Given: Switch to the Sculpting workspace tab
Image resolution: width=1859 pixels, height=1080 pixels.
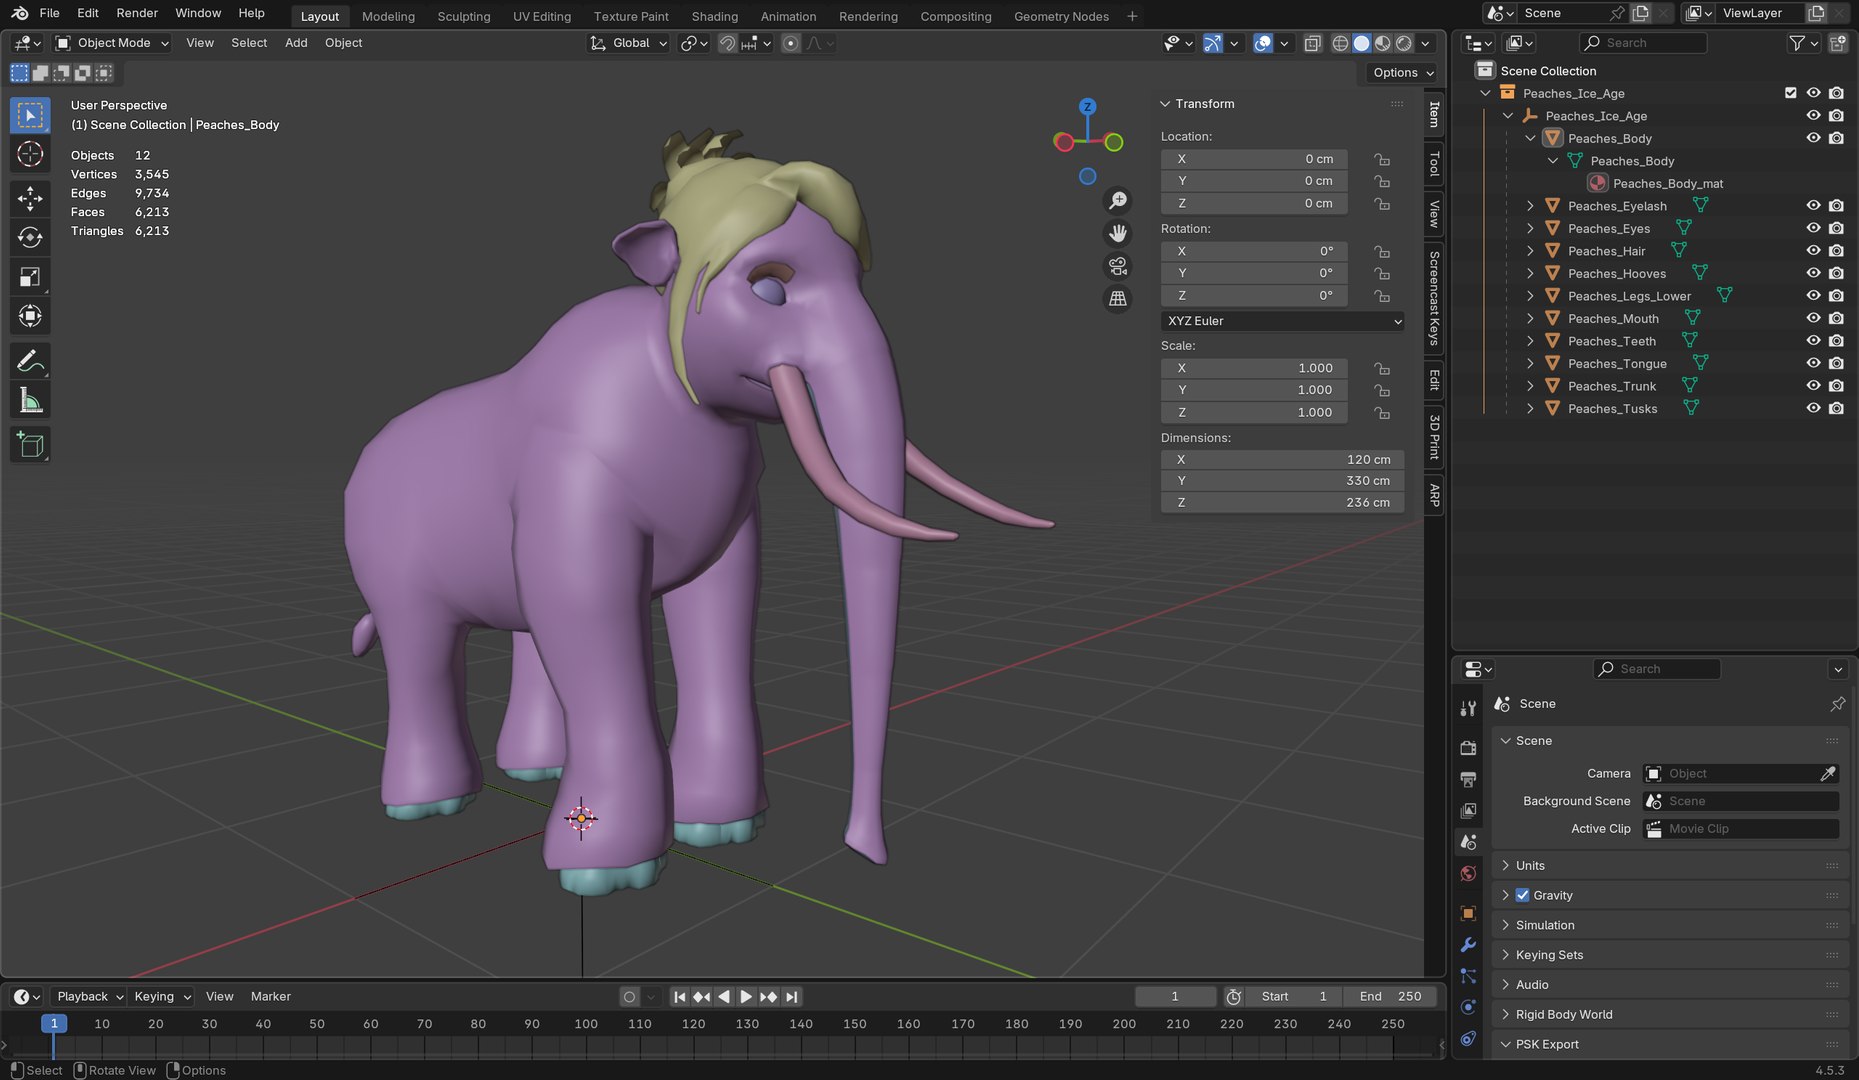Looking at the screenshot, I should 464,16.
